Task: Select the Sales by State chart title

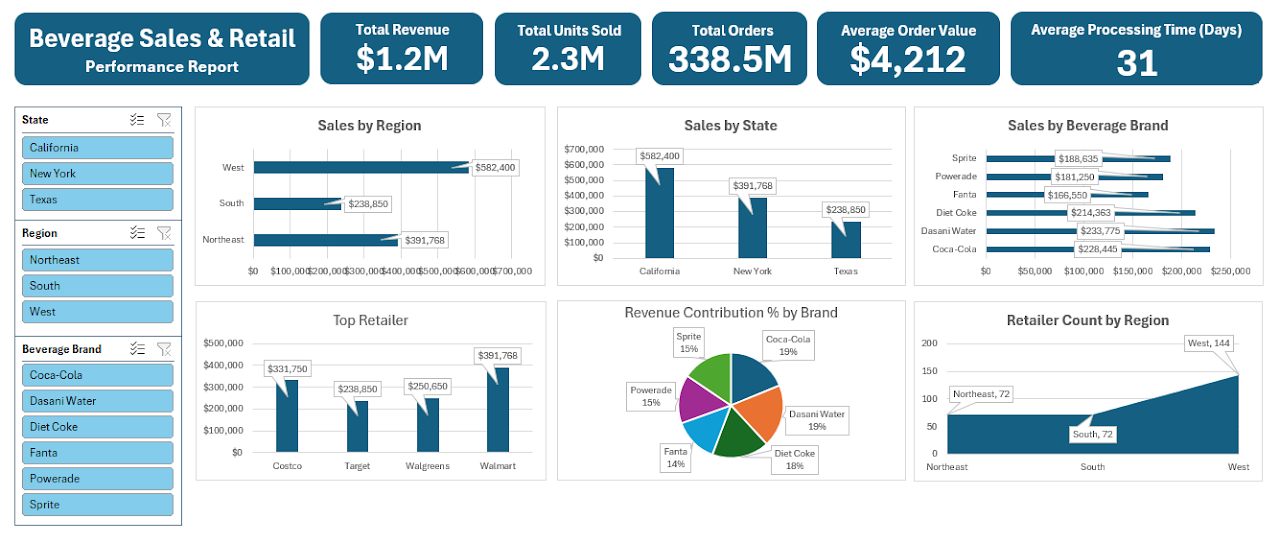Action: point(730,125)
